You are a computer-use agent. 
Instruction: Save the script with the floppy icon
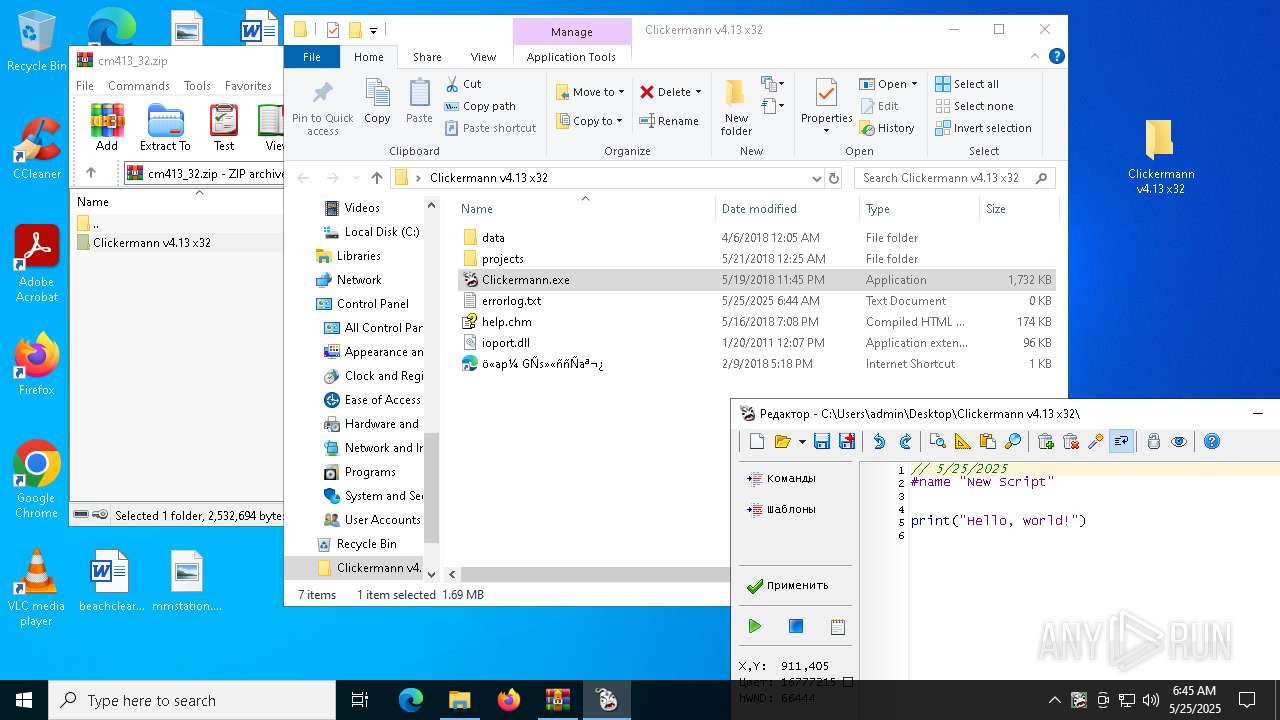pyautogui.click(x=822, y=442)
